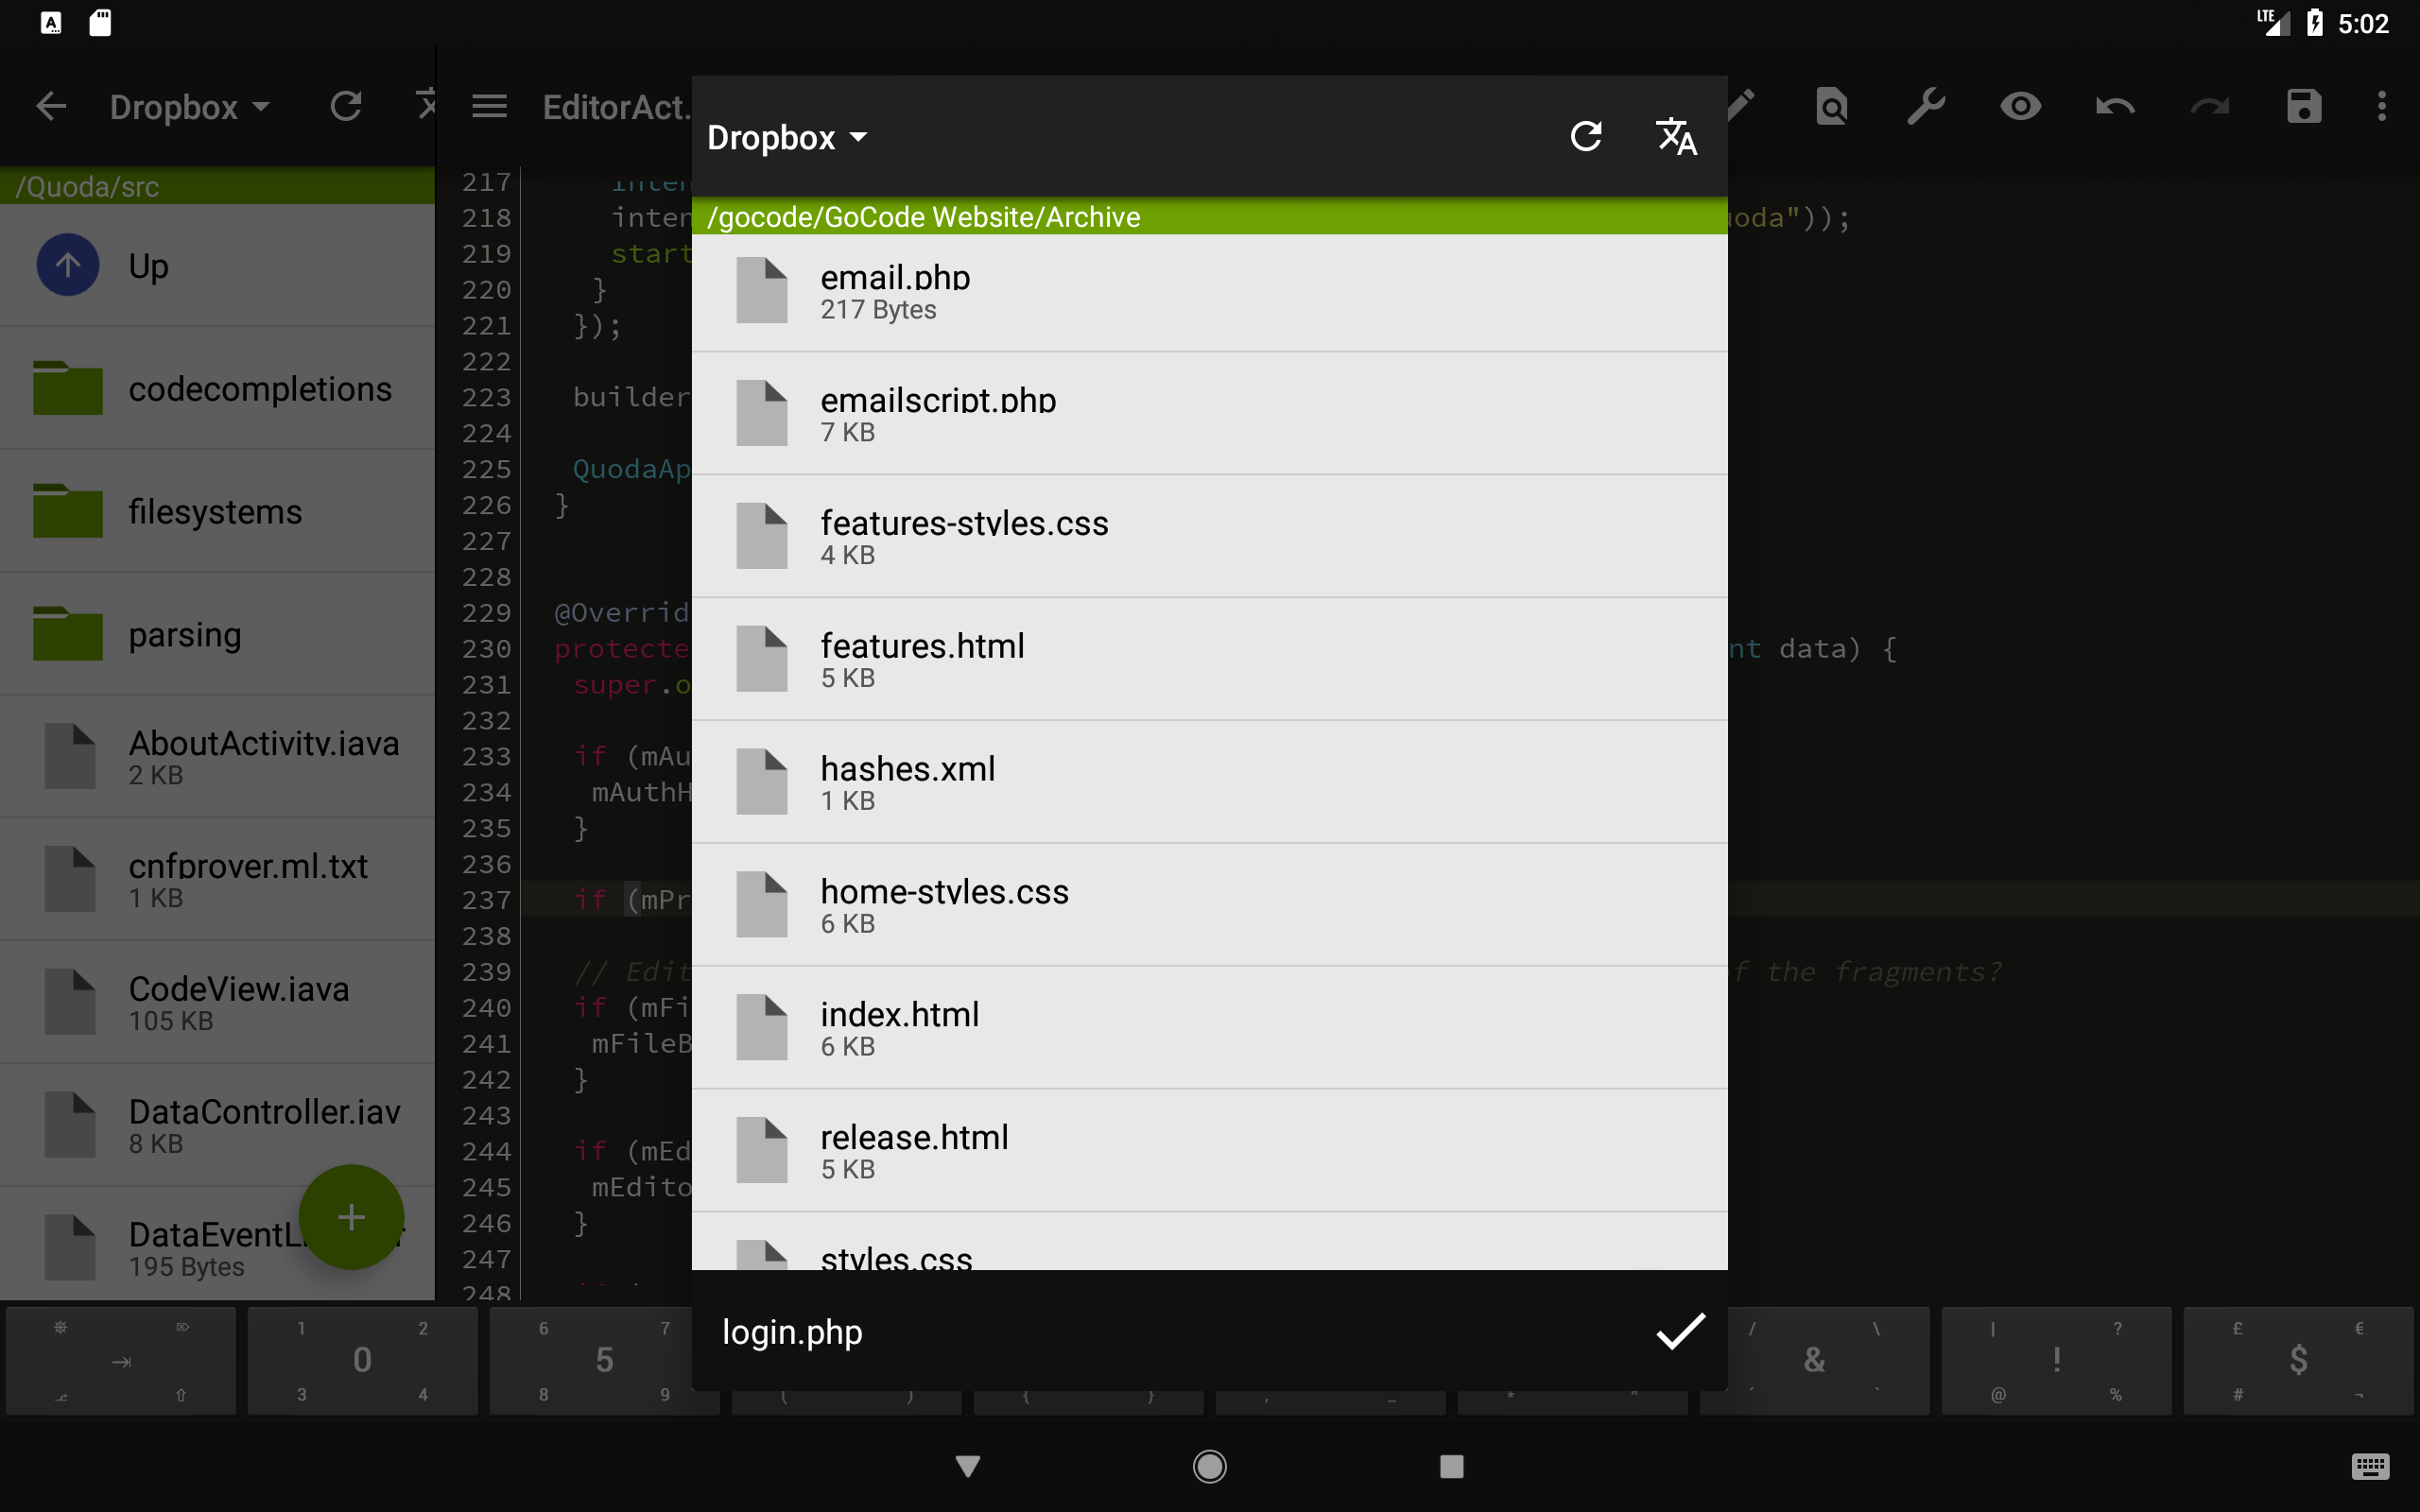Confirm the filename with the checkmark
The height and width of the screenshot is (1512, 2420).
tap(1679, 1331)
